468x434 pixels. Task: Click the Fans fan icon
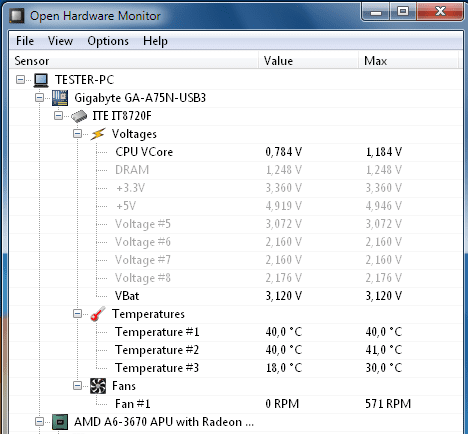pos(98,386)
